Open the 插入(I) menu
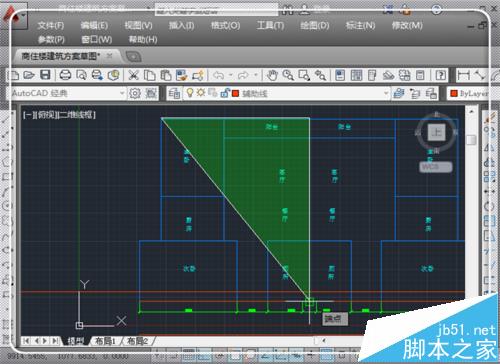500x364 pixels. pyautogui.click(x=182, y=25)
